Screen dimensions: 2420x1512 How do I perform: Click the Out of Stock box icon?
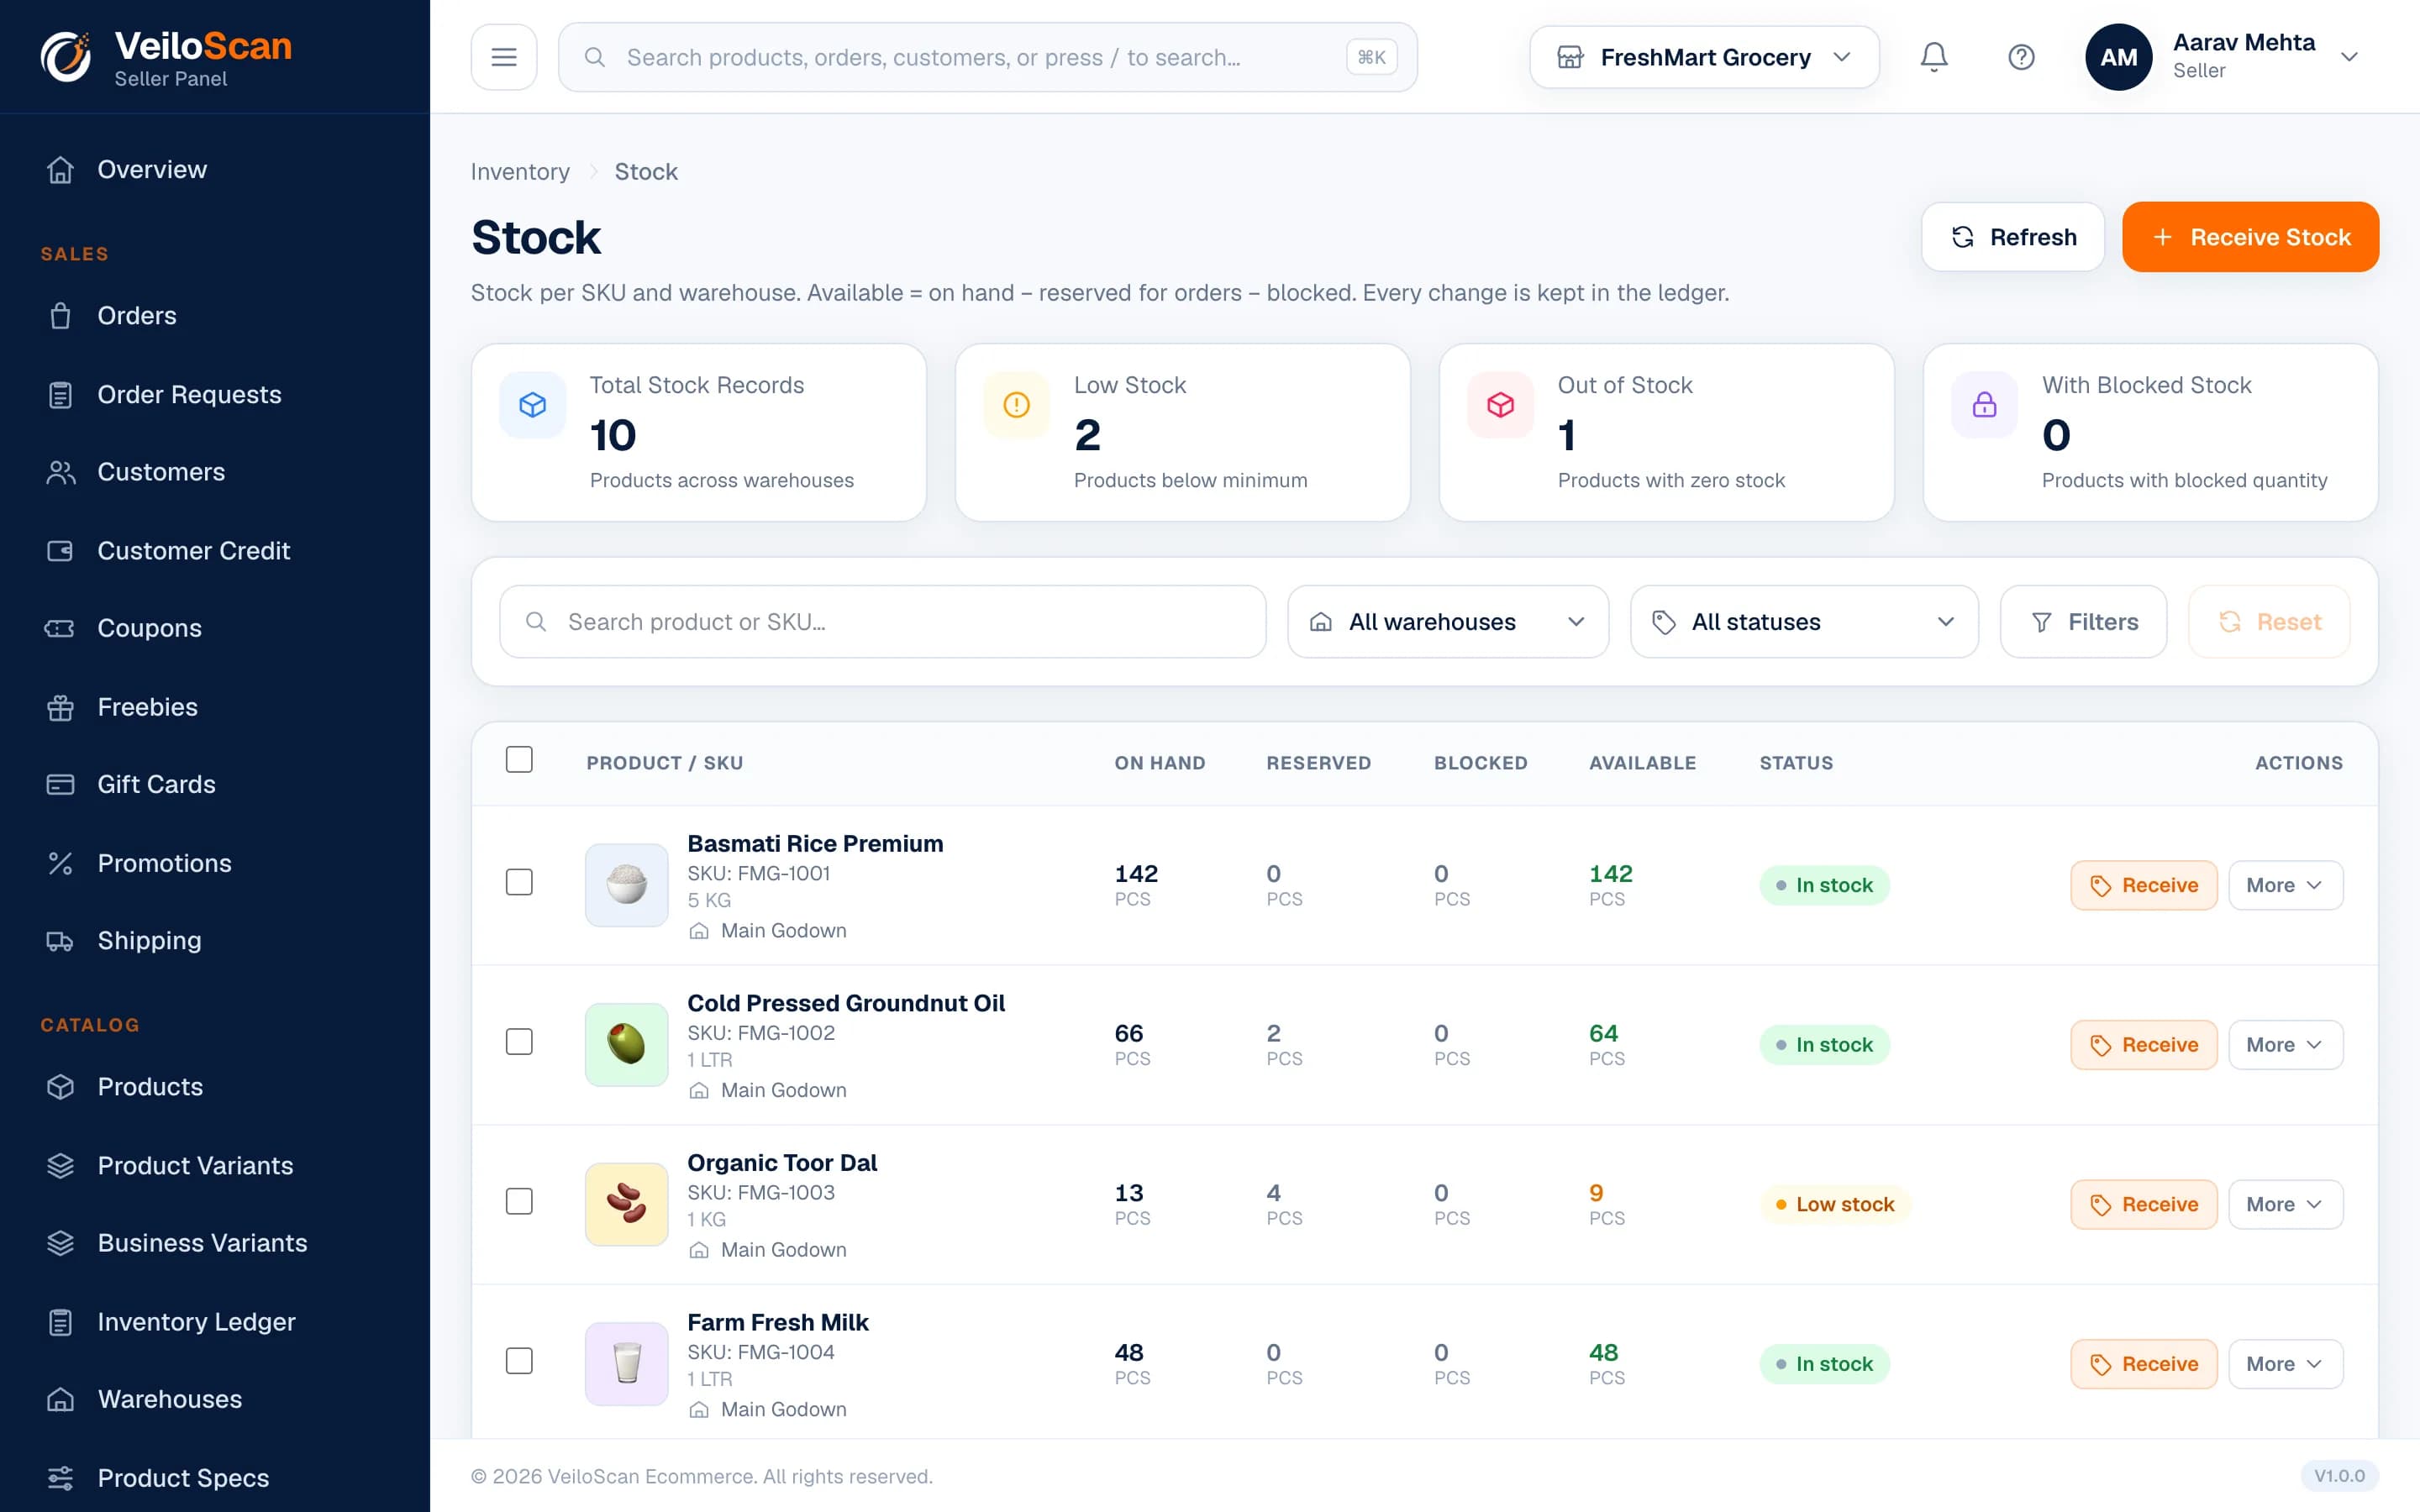(1501, 405)
